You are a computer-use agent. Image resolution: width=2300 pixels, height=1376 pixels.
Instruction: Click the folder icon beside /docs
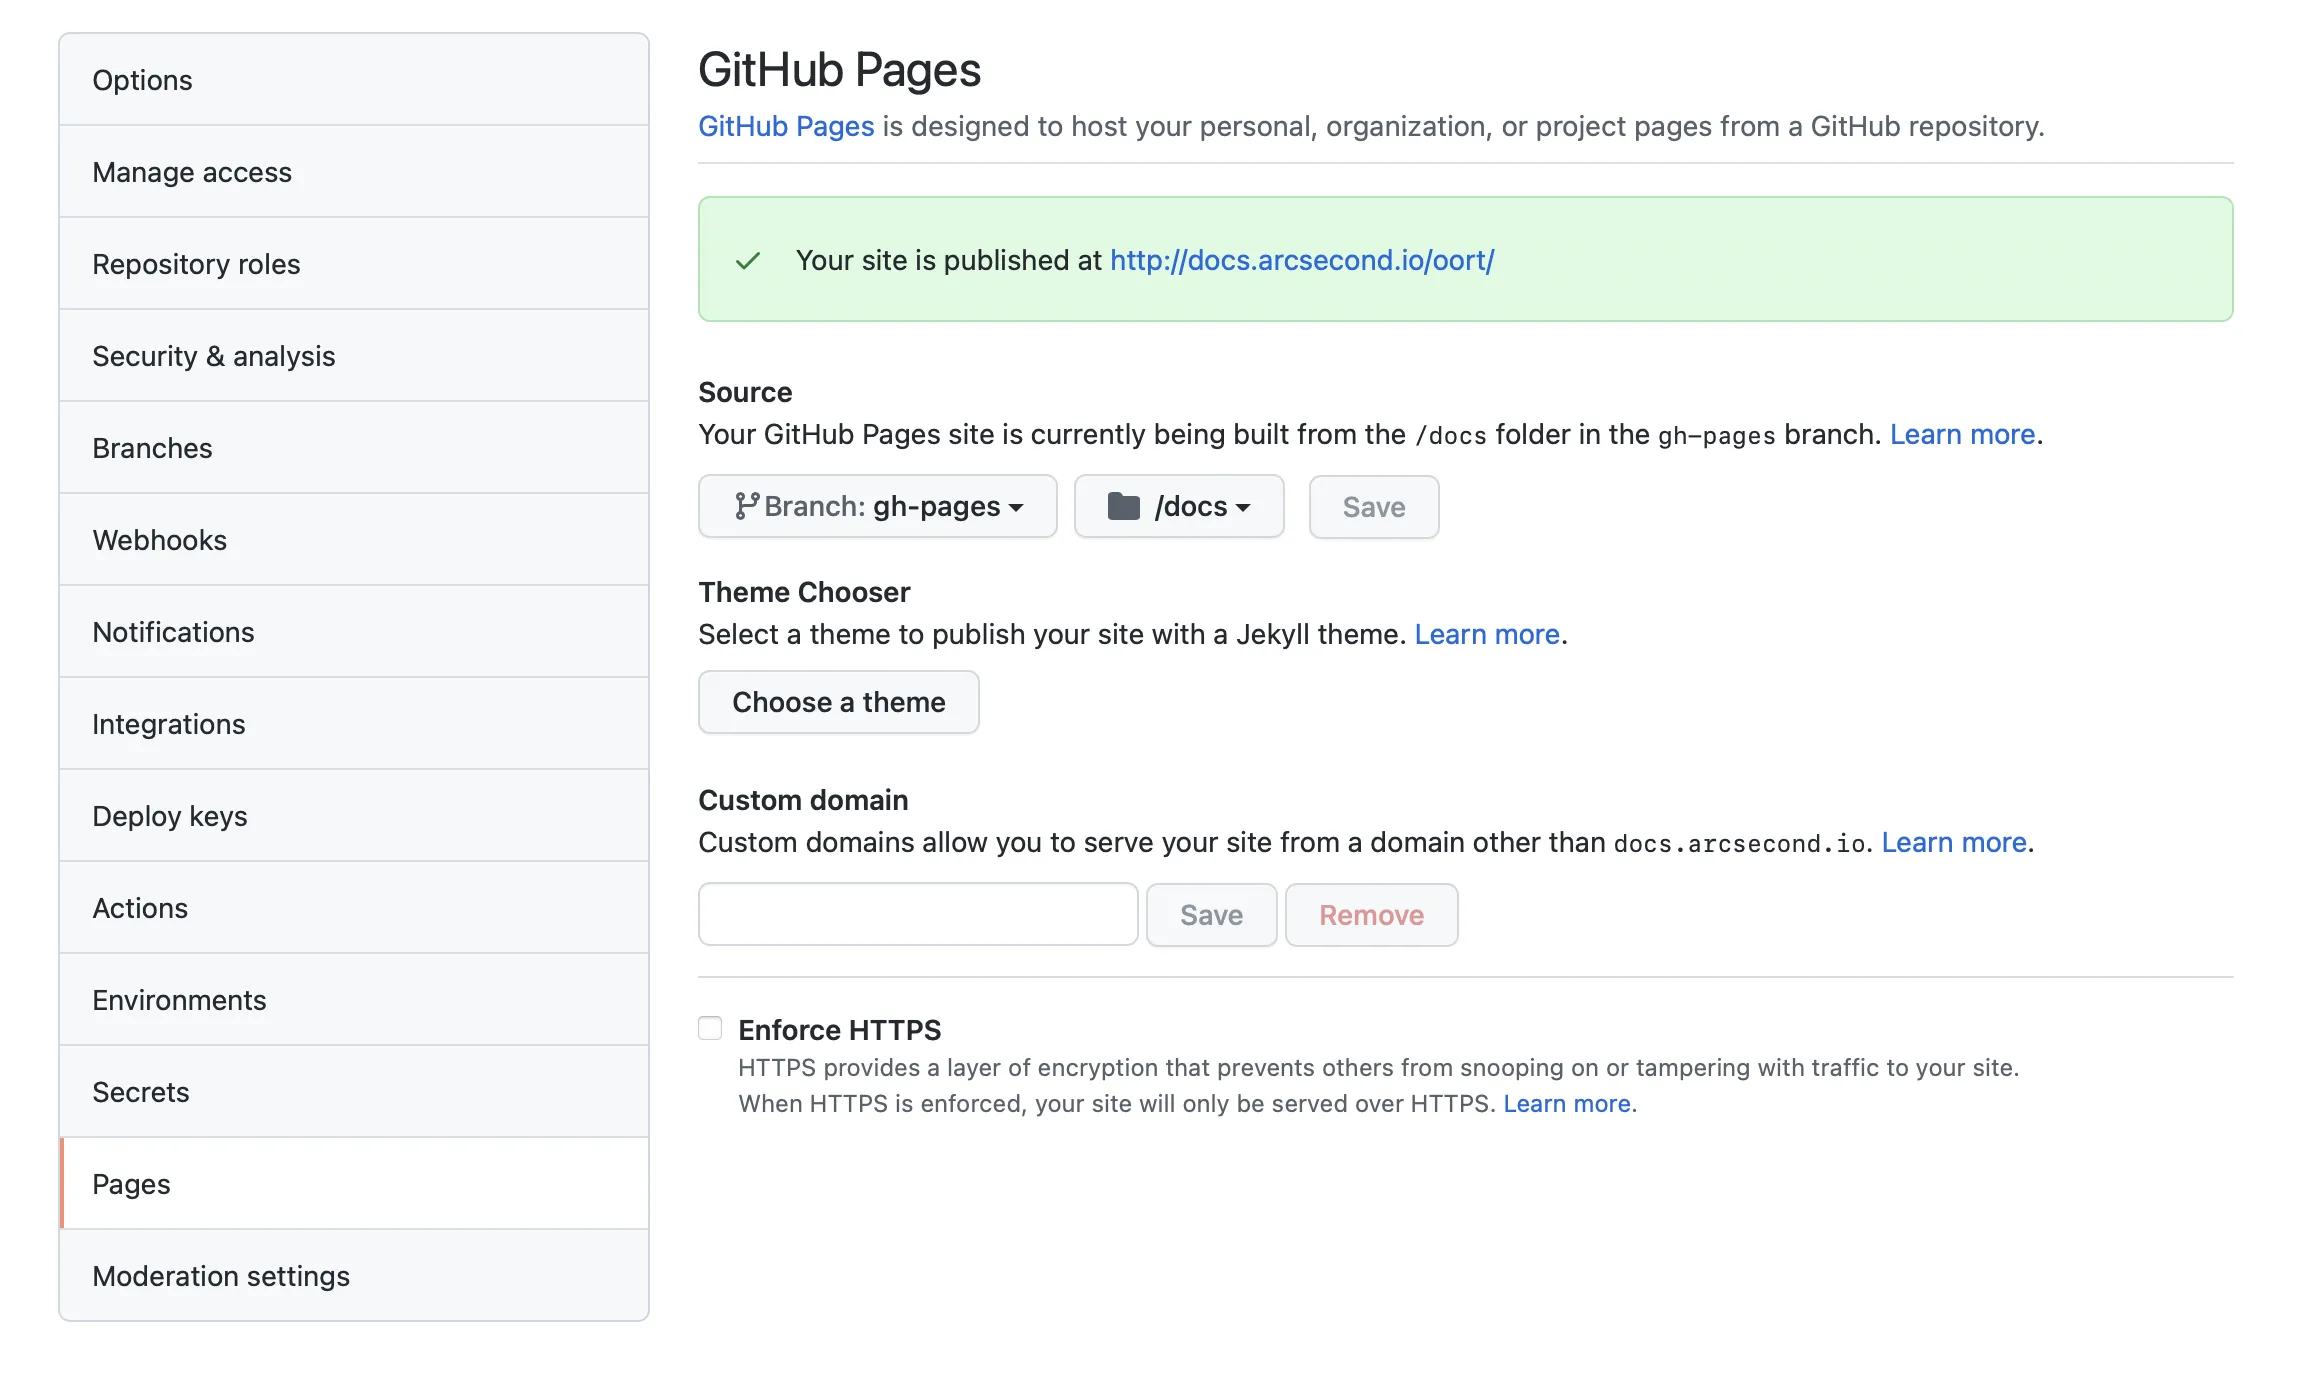(1123, 506)
